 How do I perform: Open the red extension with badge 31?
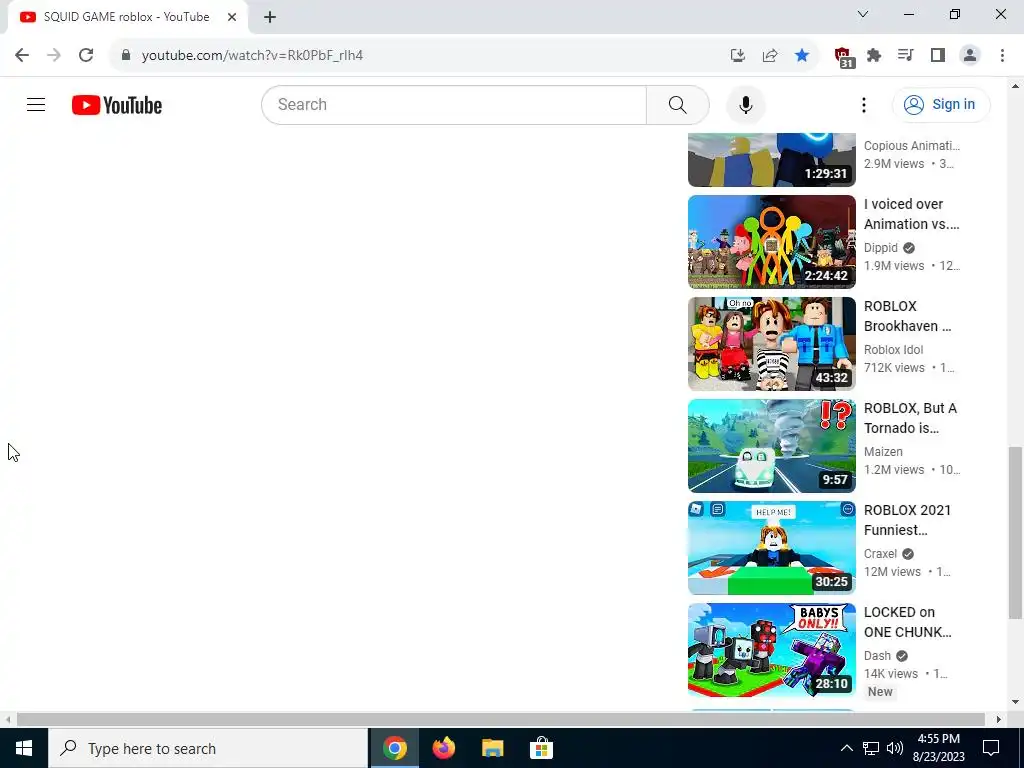844,57
